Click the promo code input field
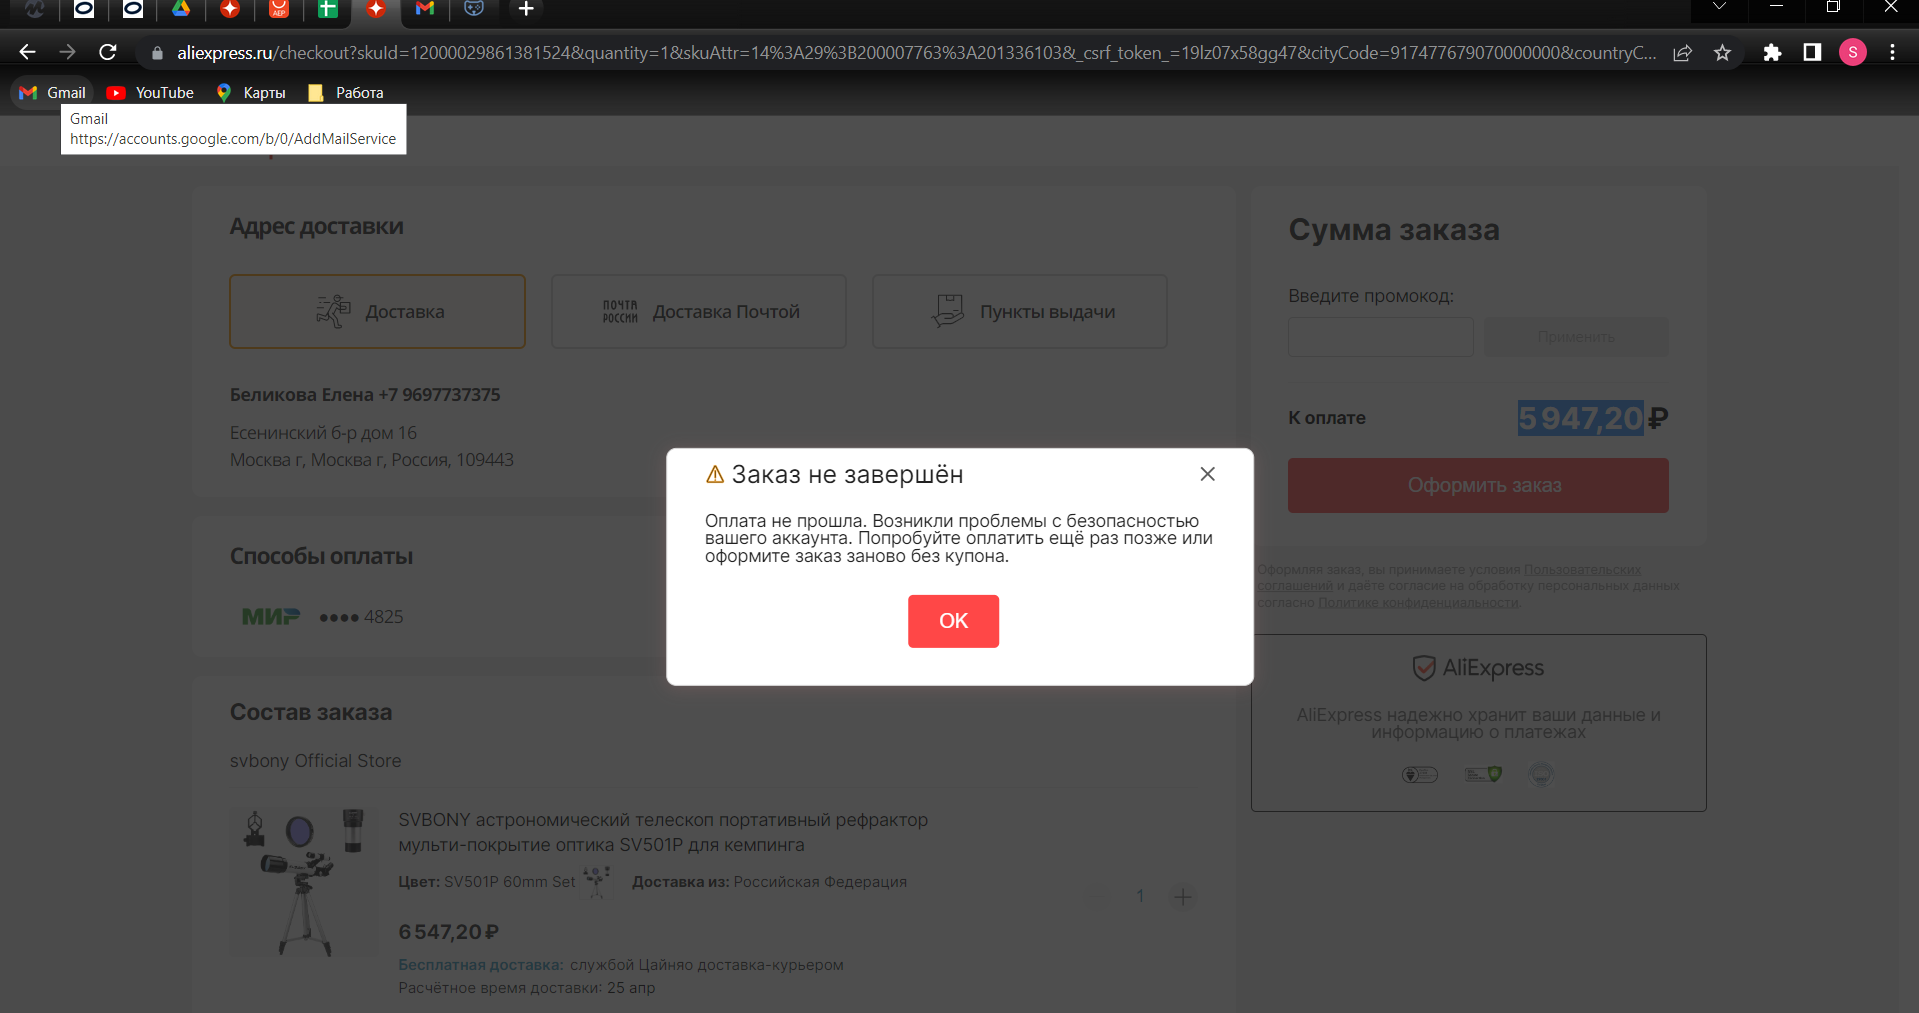 [1380, 337]
